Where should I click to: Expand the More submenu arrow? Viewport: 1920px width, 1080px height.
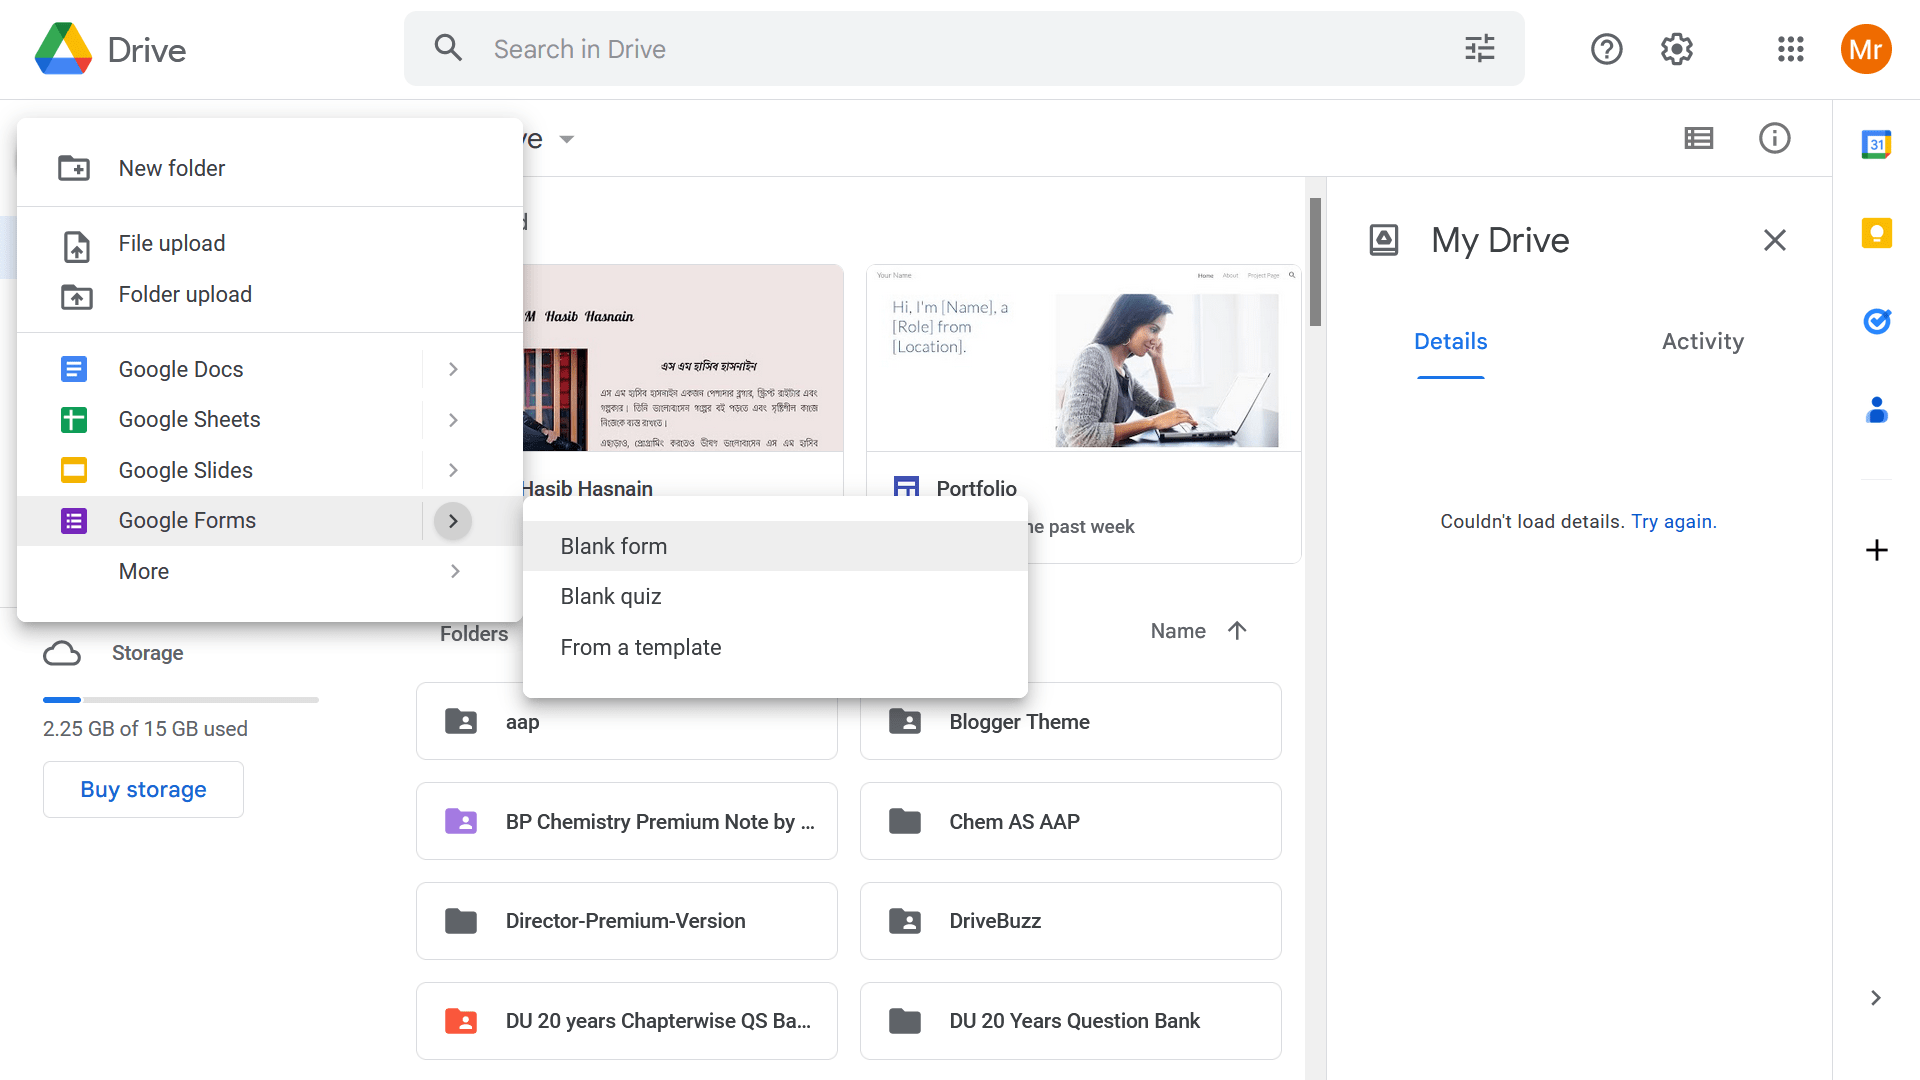click(455, 571)
